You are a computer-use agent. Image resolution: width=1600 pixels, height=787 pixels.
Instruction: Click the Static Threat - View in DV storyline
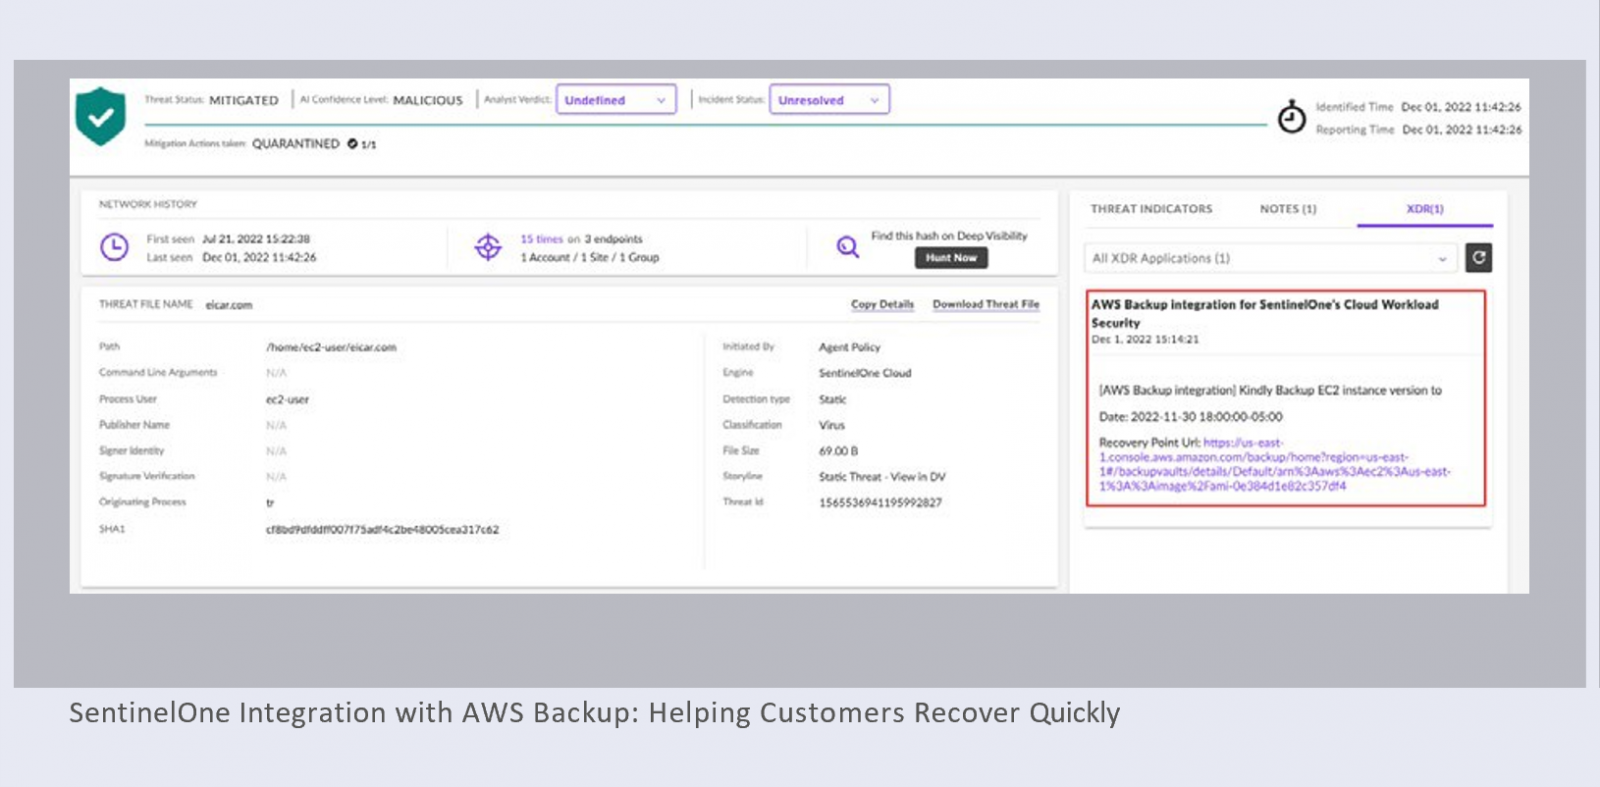882,477
